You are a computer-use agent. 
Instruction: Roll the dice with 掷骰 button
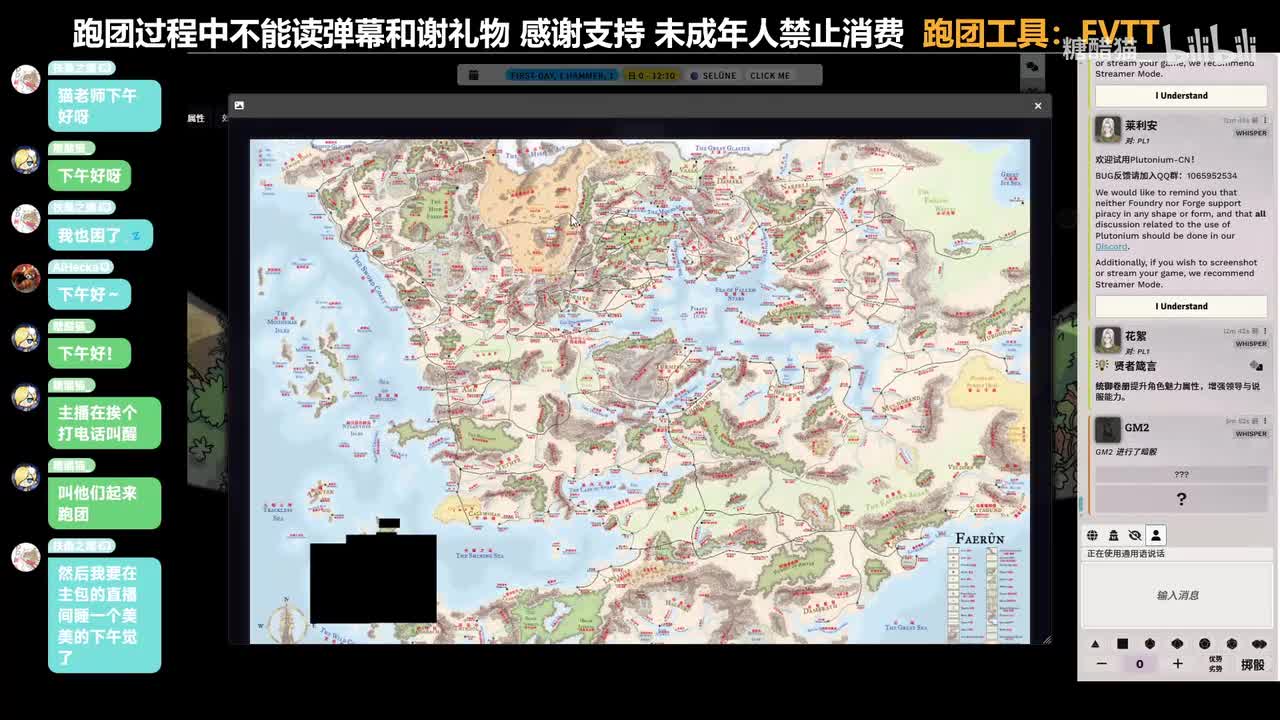(1253, 664)
